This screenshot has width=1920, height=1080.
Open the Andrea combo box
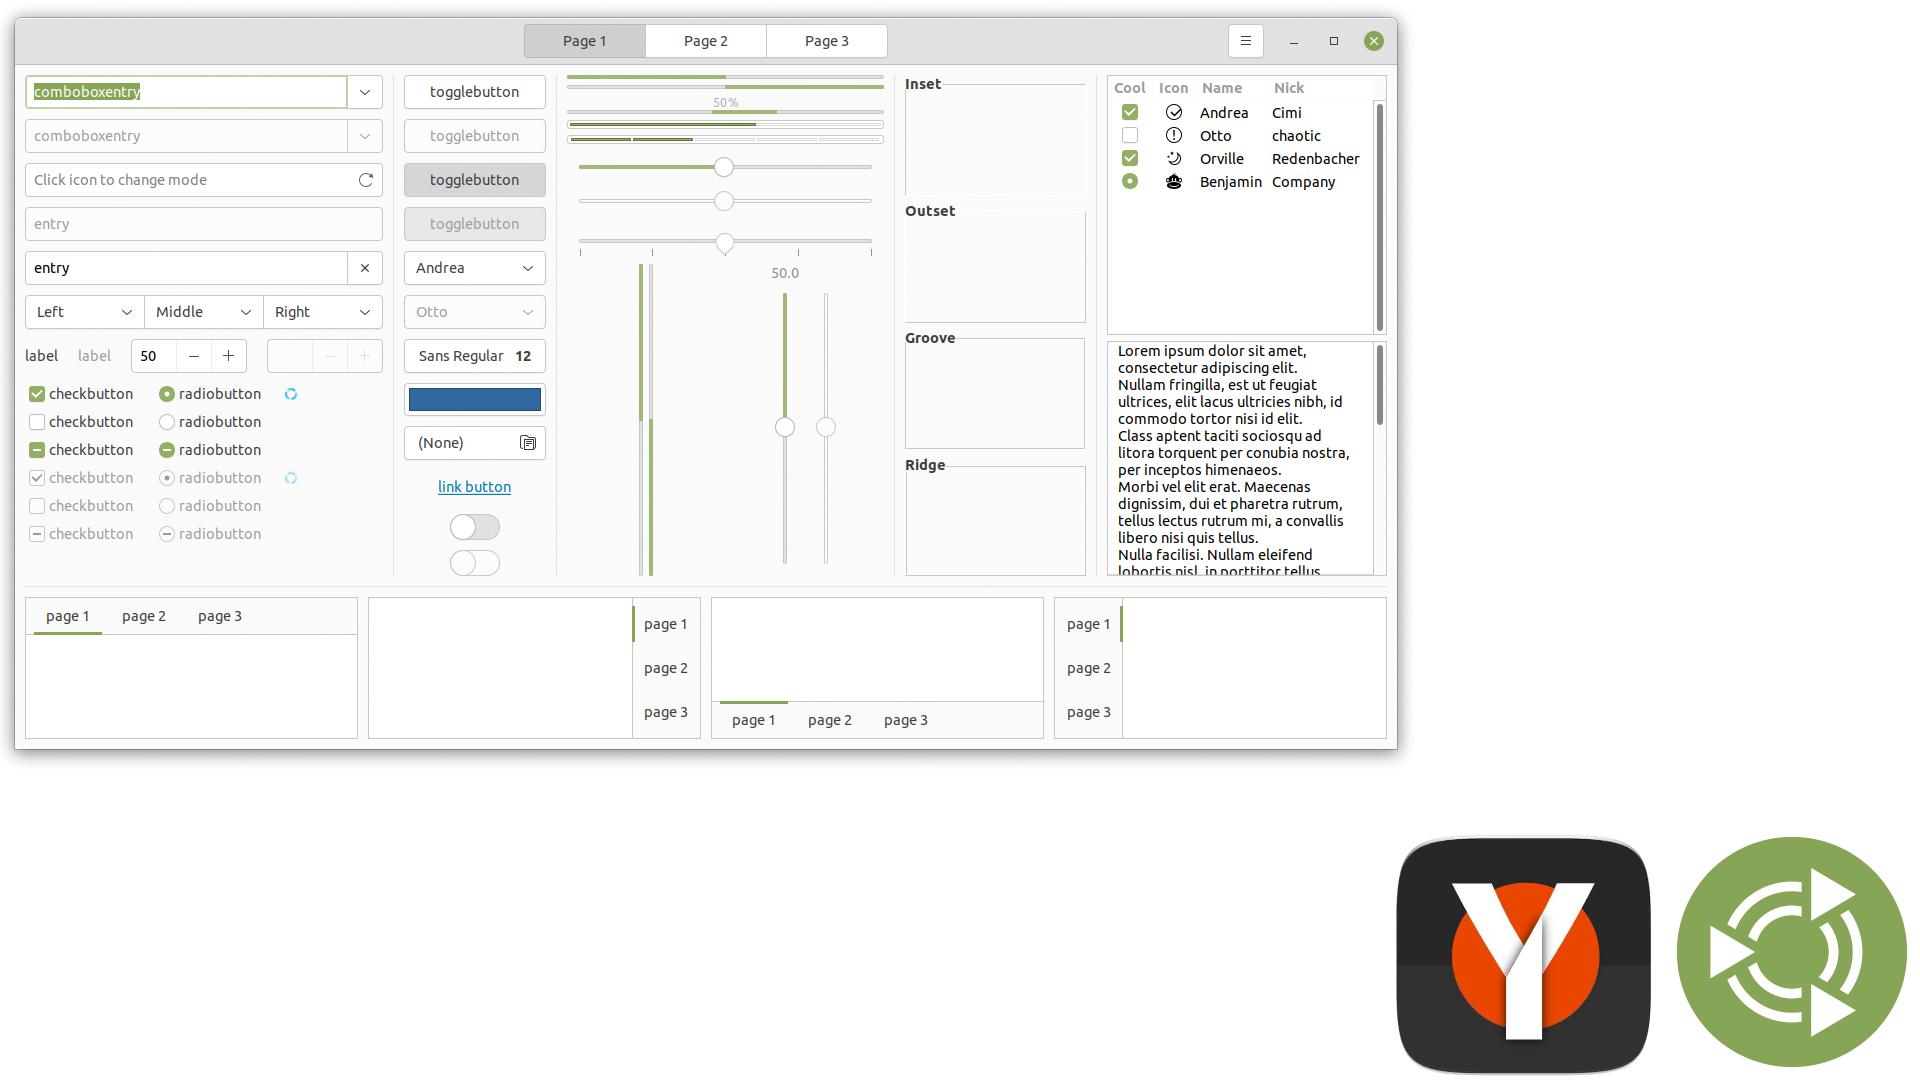click(475, 268)
